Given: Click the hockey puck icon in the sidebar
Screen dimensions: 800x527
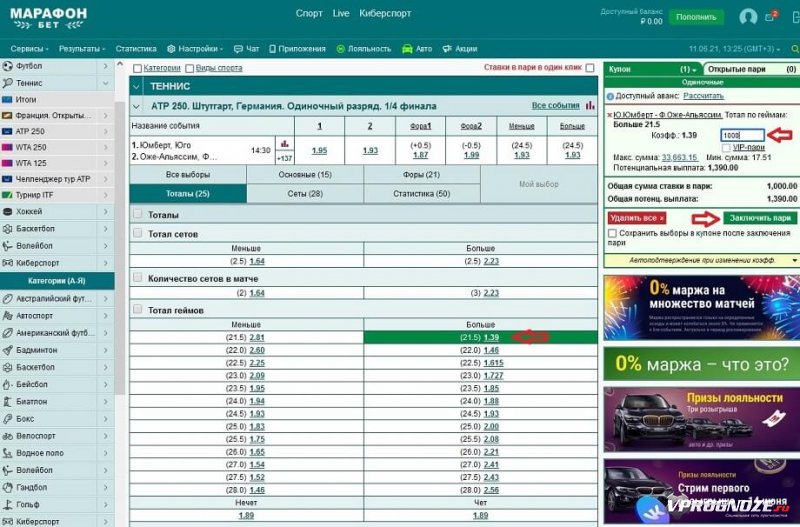Looking at the screenshot, I should point(8,212).
